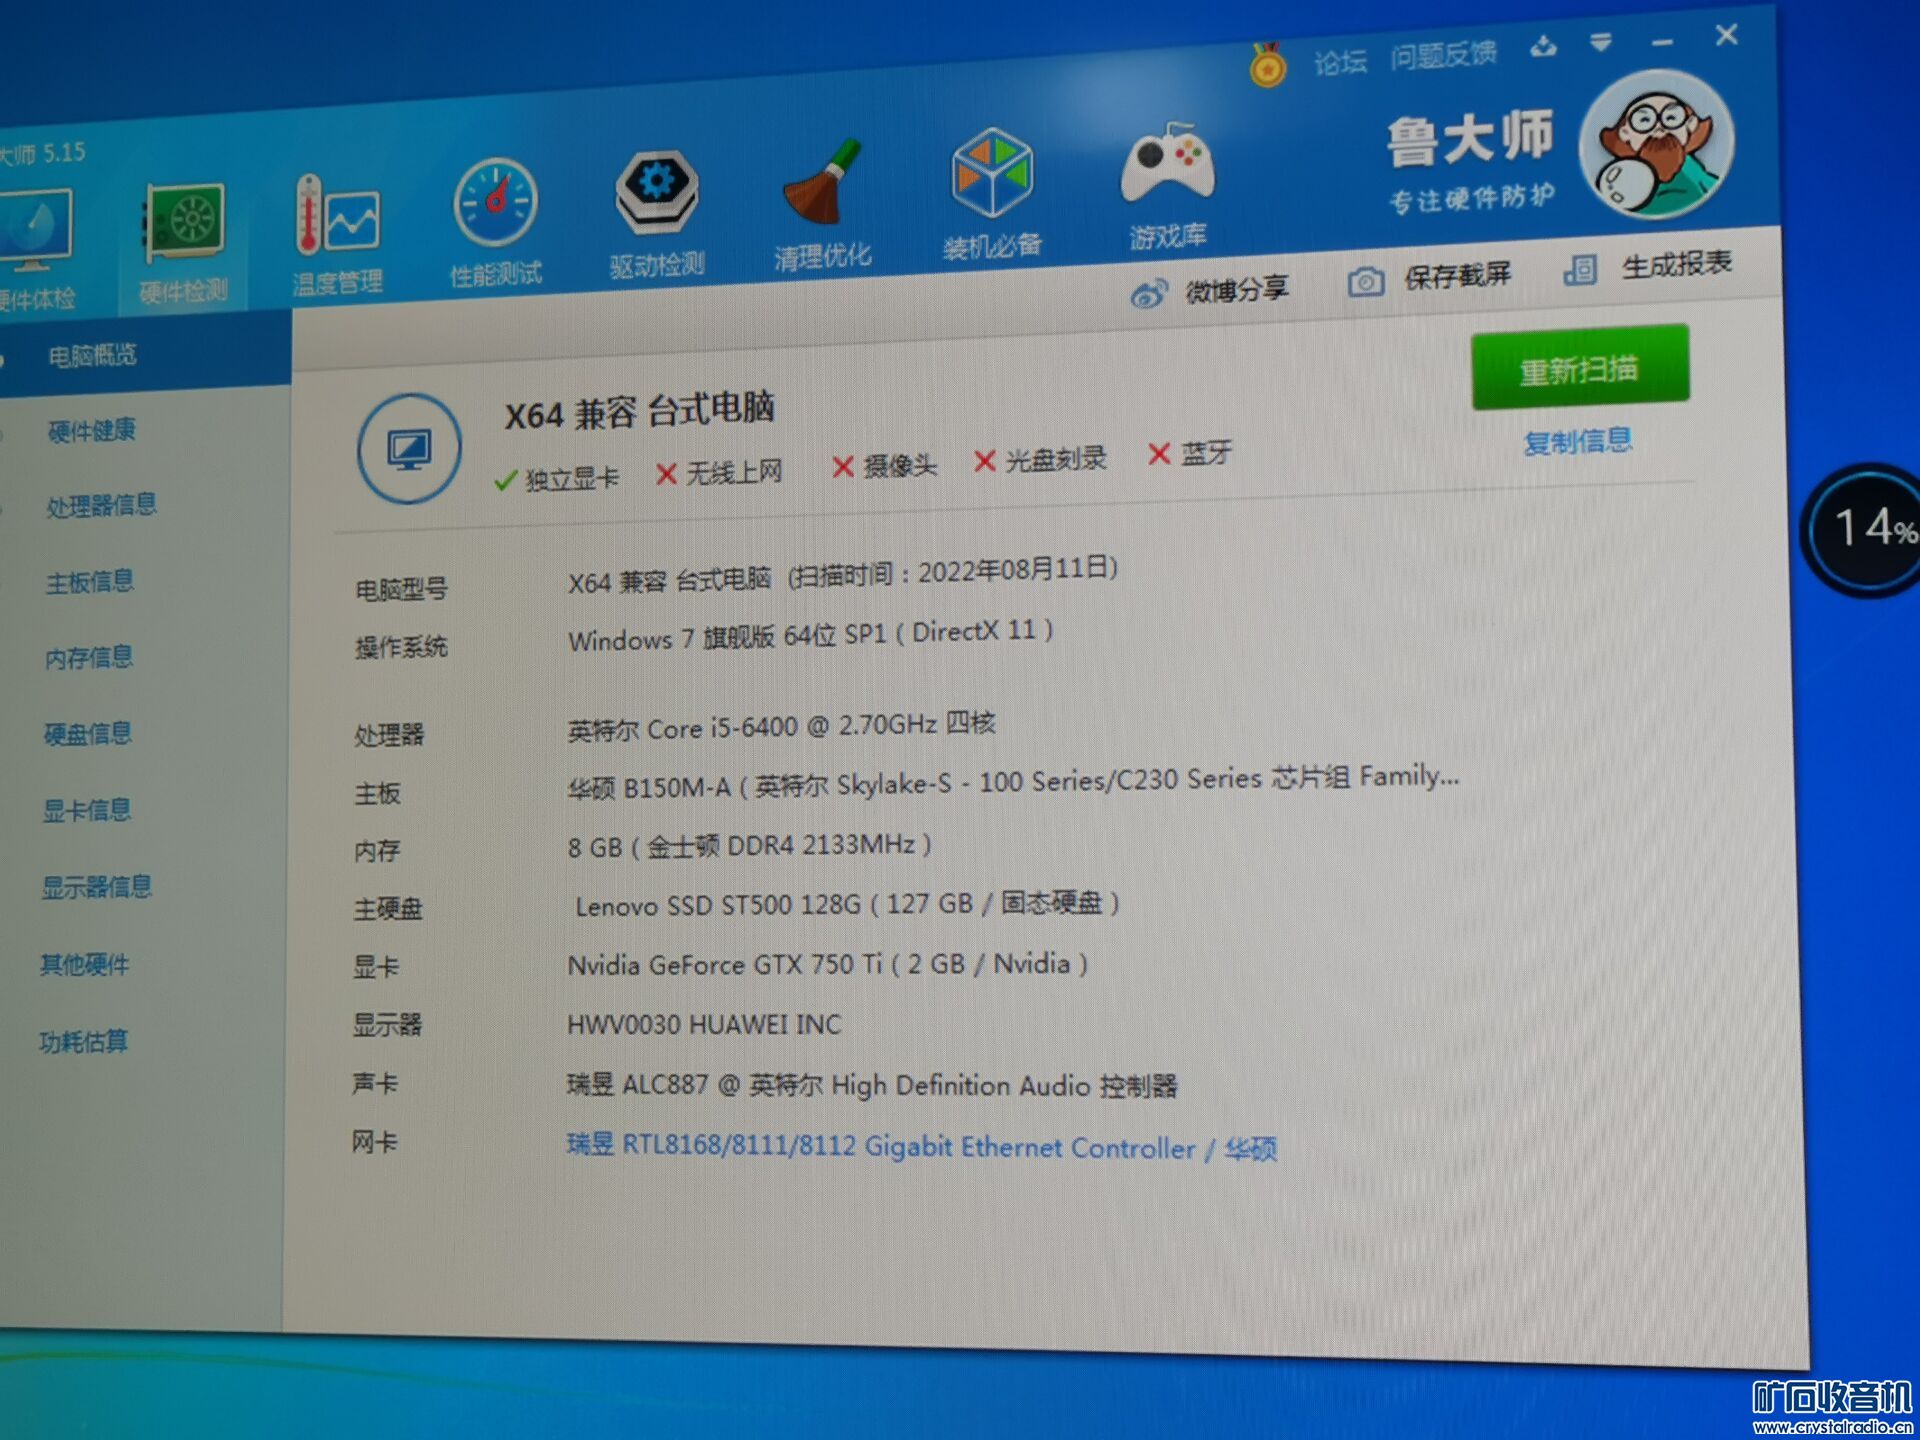Click the 瑞昱 ALC887 sound card text
1920x1440 pixels.
point(872,1085)
